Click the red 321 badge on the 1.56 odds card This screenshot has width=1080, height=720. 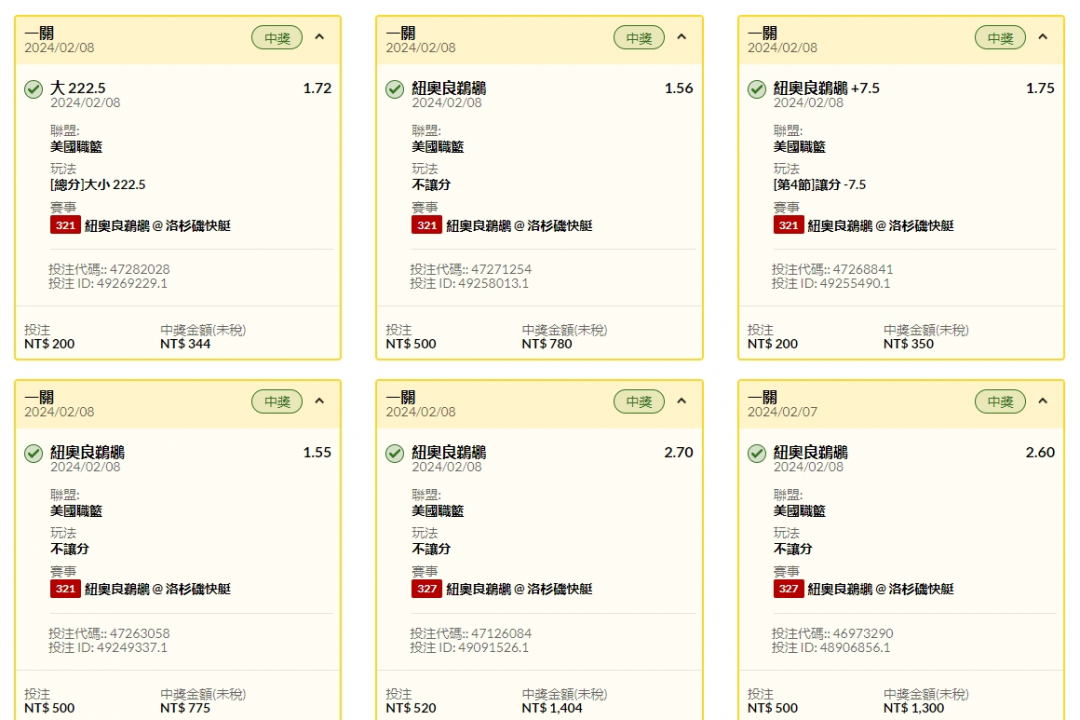pyautogui.click(x=427, y=225)
